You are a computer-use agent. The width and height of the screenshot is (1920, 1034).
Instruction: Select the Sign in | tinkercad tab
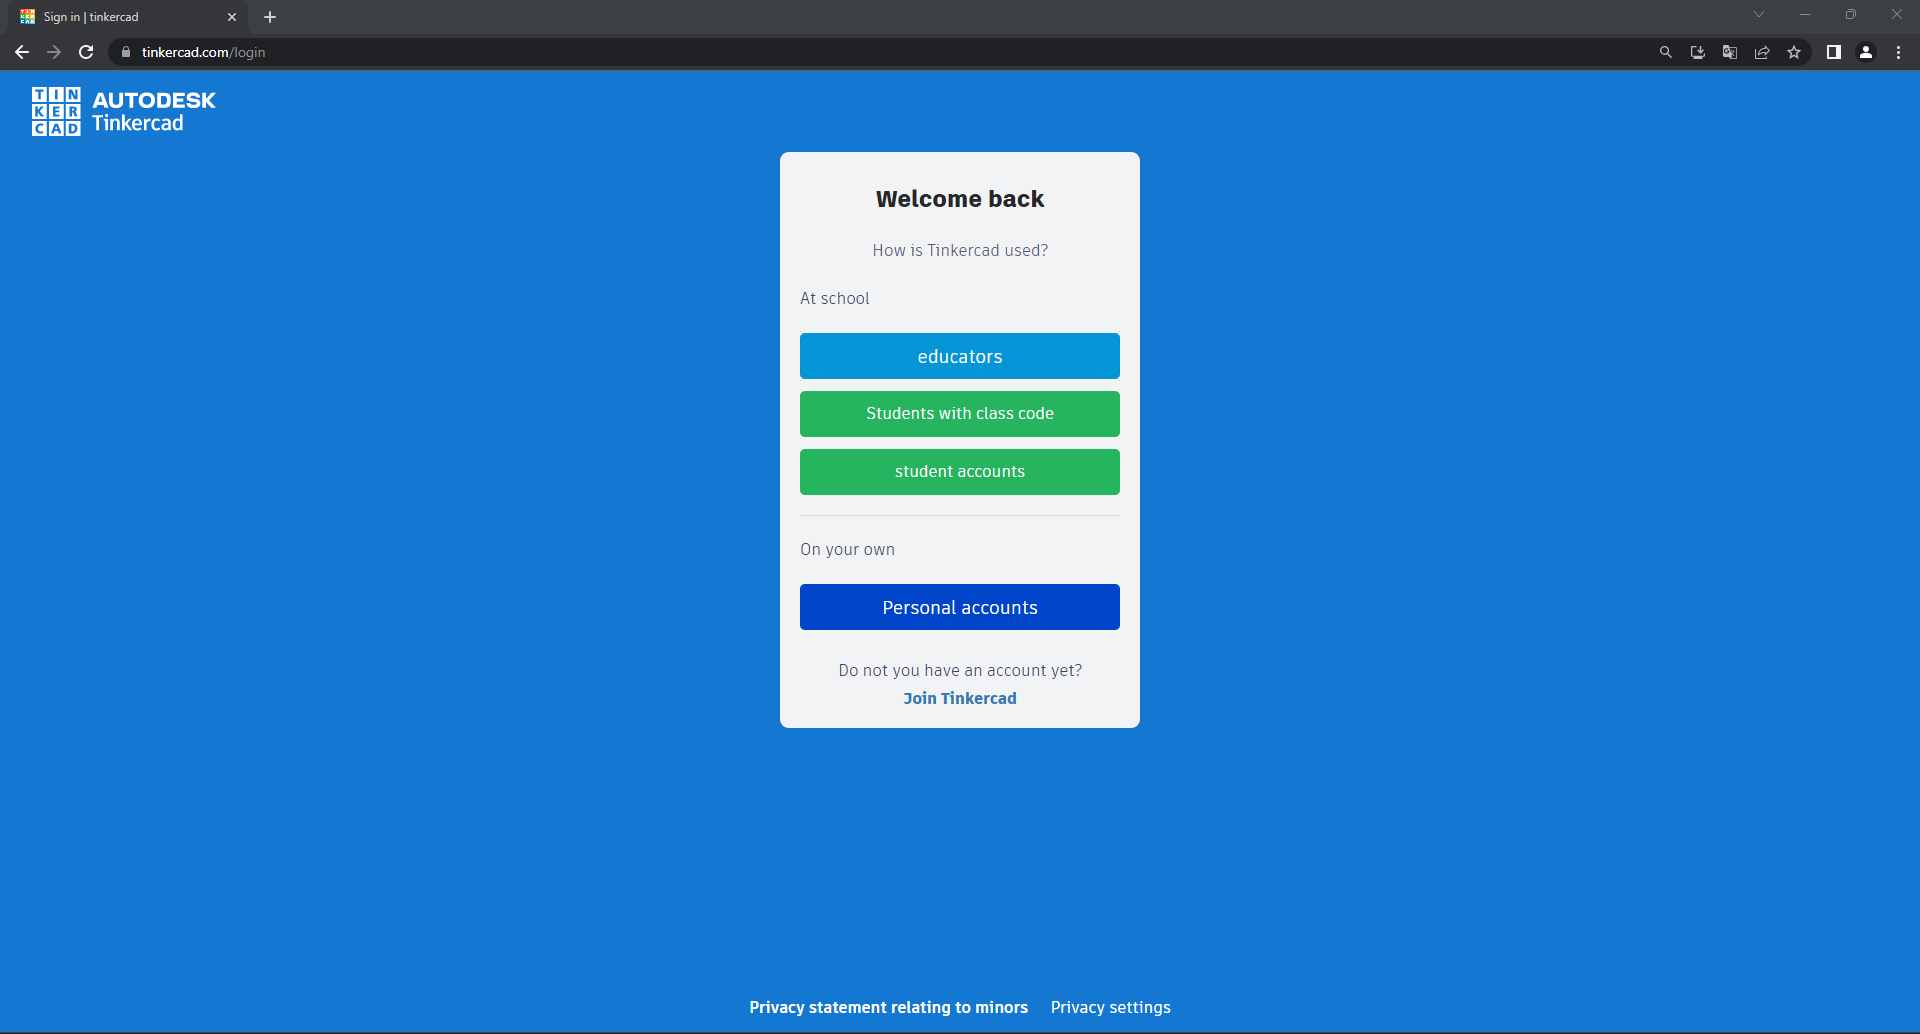coord(128,17)
